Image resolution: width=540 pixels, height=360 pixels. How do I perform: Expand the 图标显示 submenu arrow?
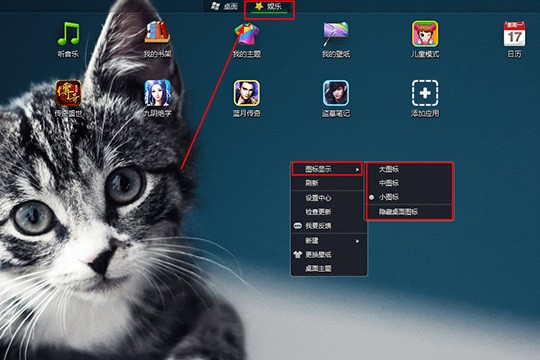point(357,169)
